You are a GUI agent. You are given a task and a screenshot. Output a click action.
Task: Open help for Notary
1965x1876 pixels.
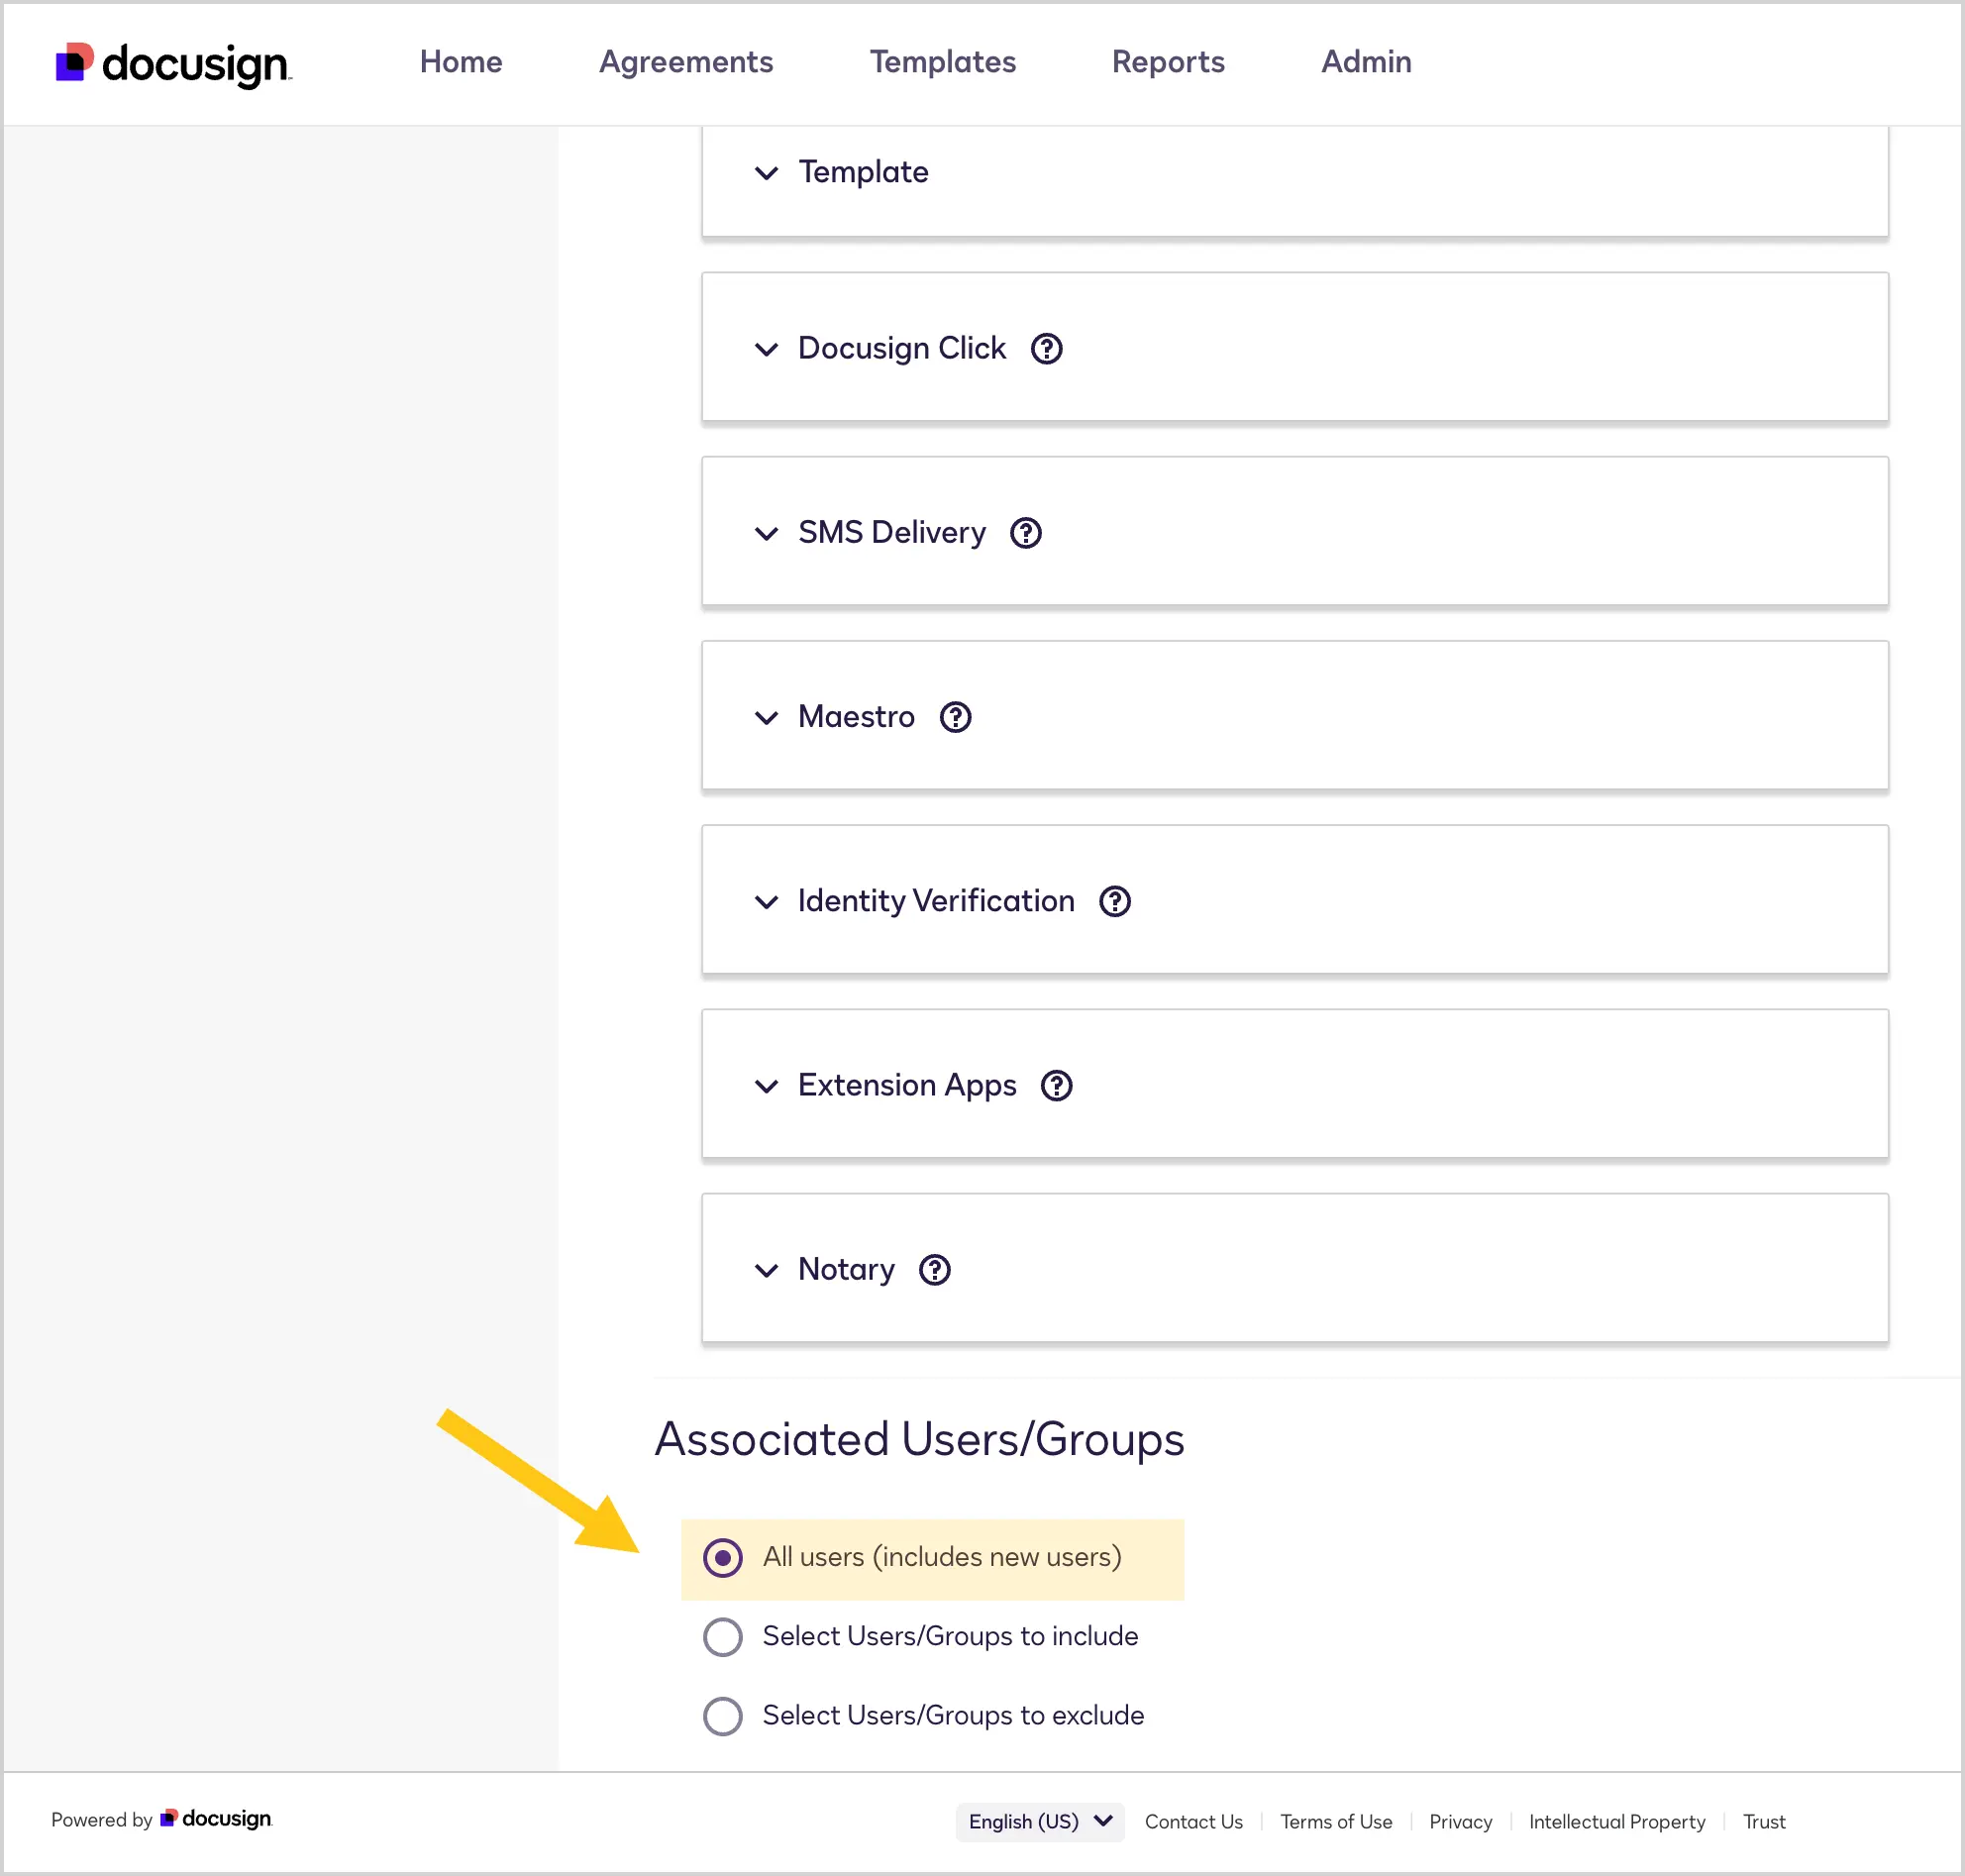pyautogui.click(x=934, y=1269)
